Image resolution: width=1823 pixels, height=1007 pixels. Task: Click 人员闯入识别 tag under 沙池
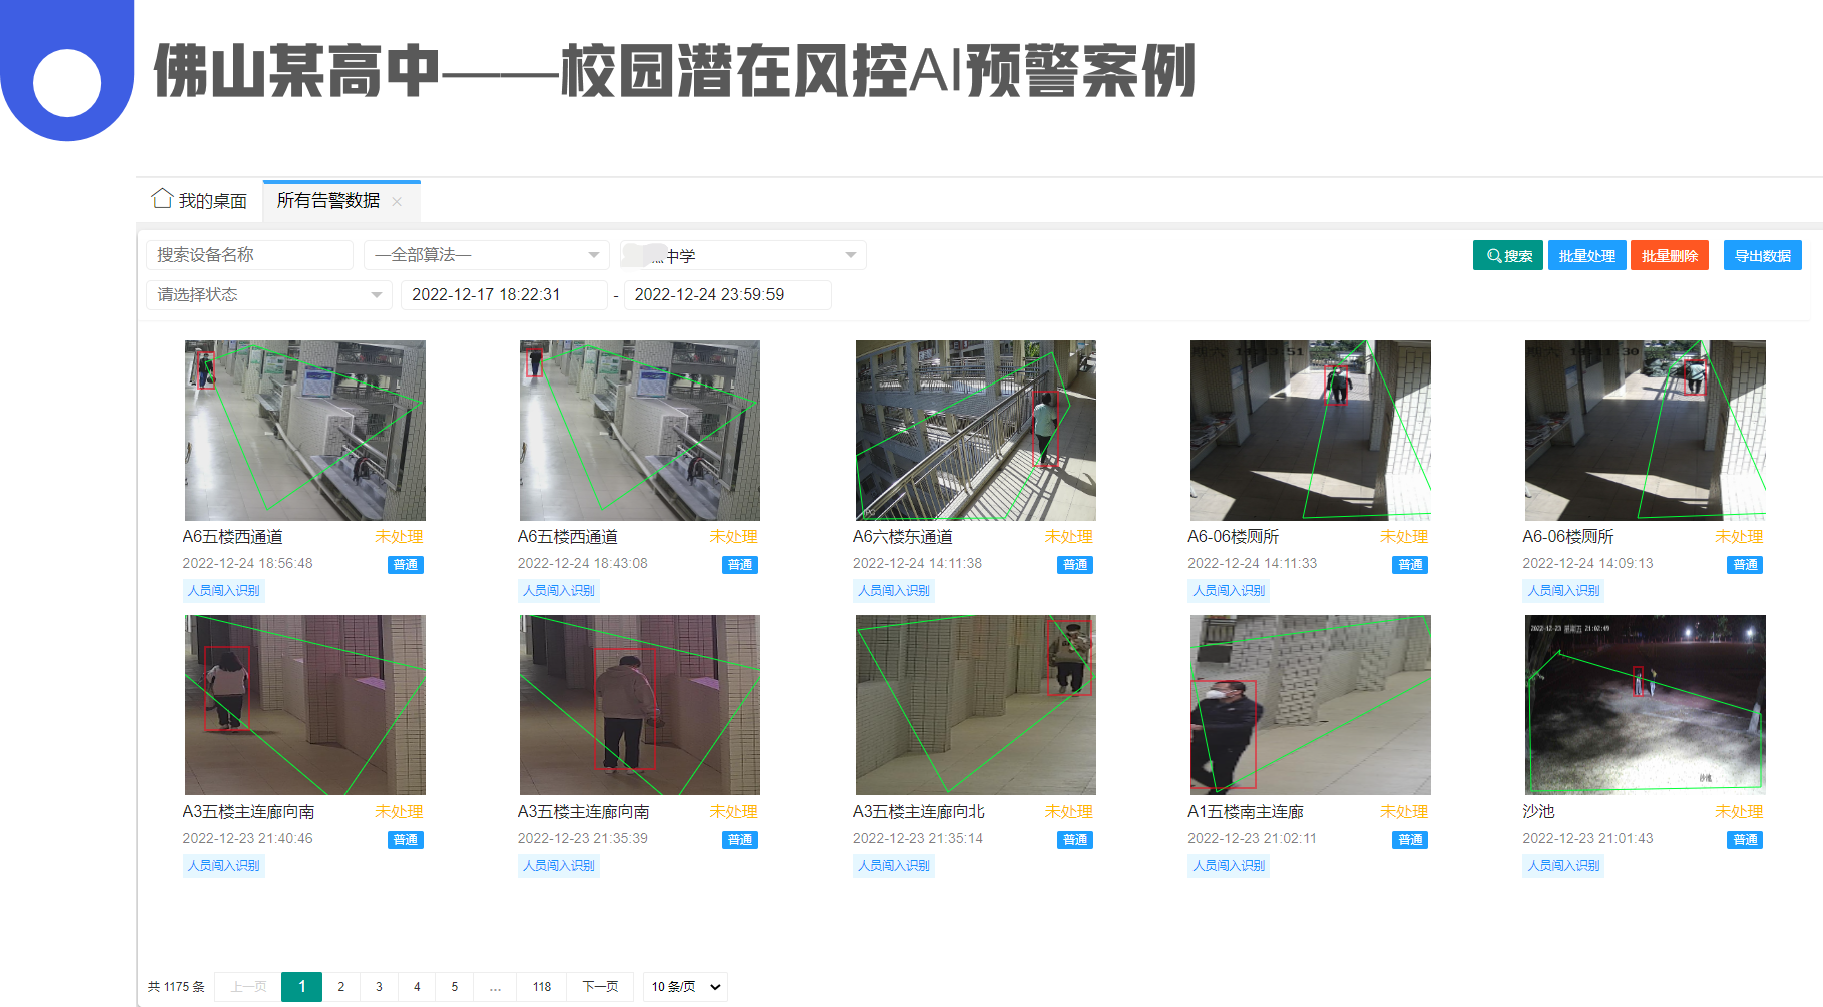pyautogui.click(x=1564, y=866)
